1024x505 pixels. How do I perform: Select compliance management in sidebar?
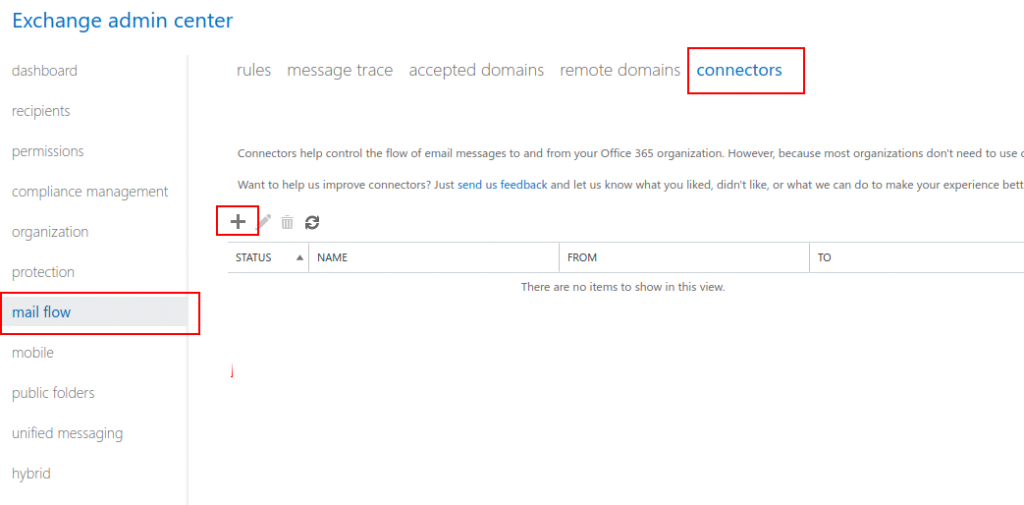click(x=90, y=192)
